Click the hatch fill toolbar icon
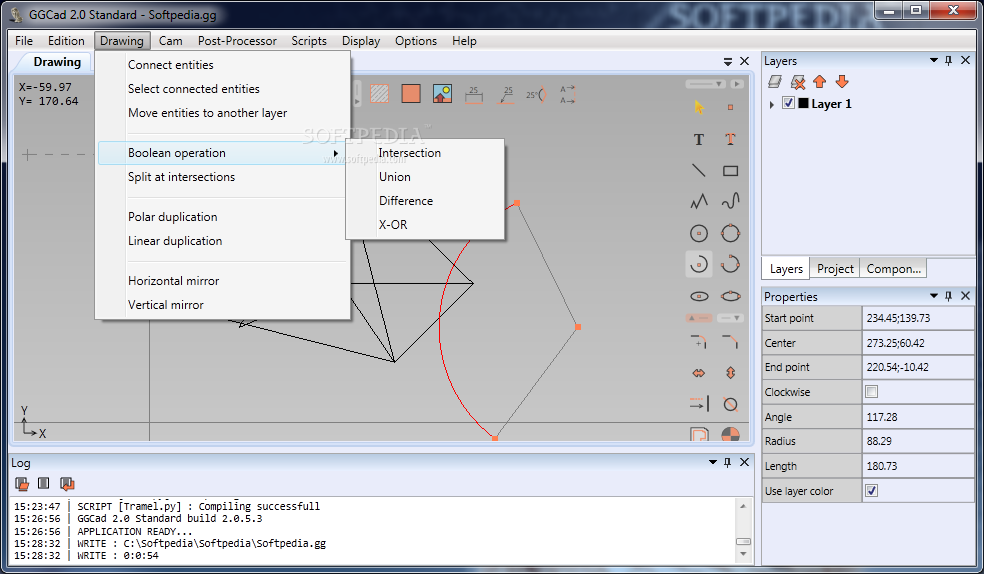 (380, 94)
